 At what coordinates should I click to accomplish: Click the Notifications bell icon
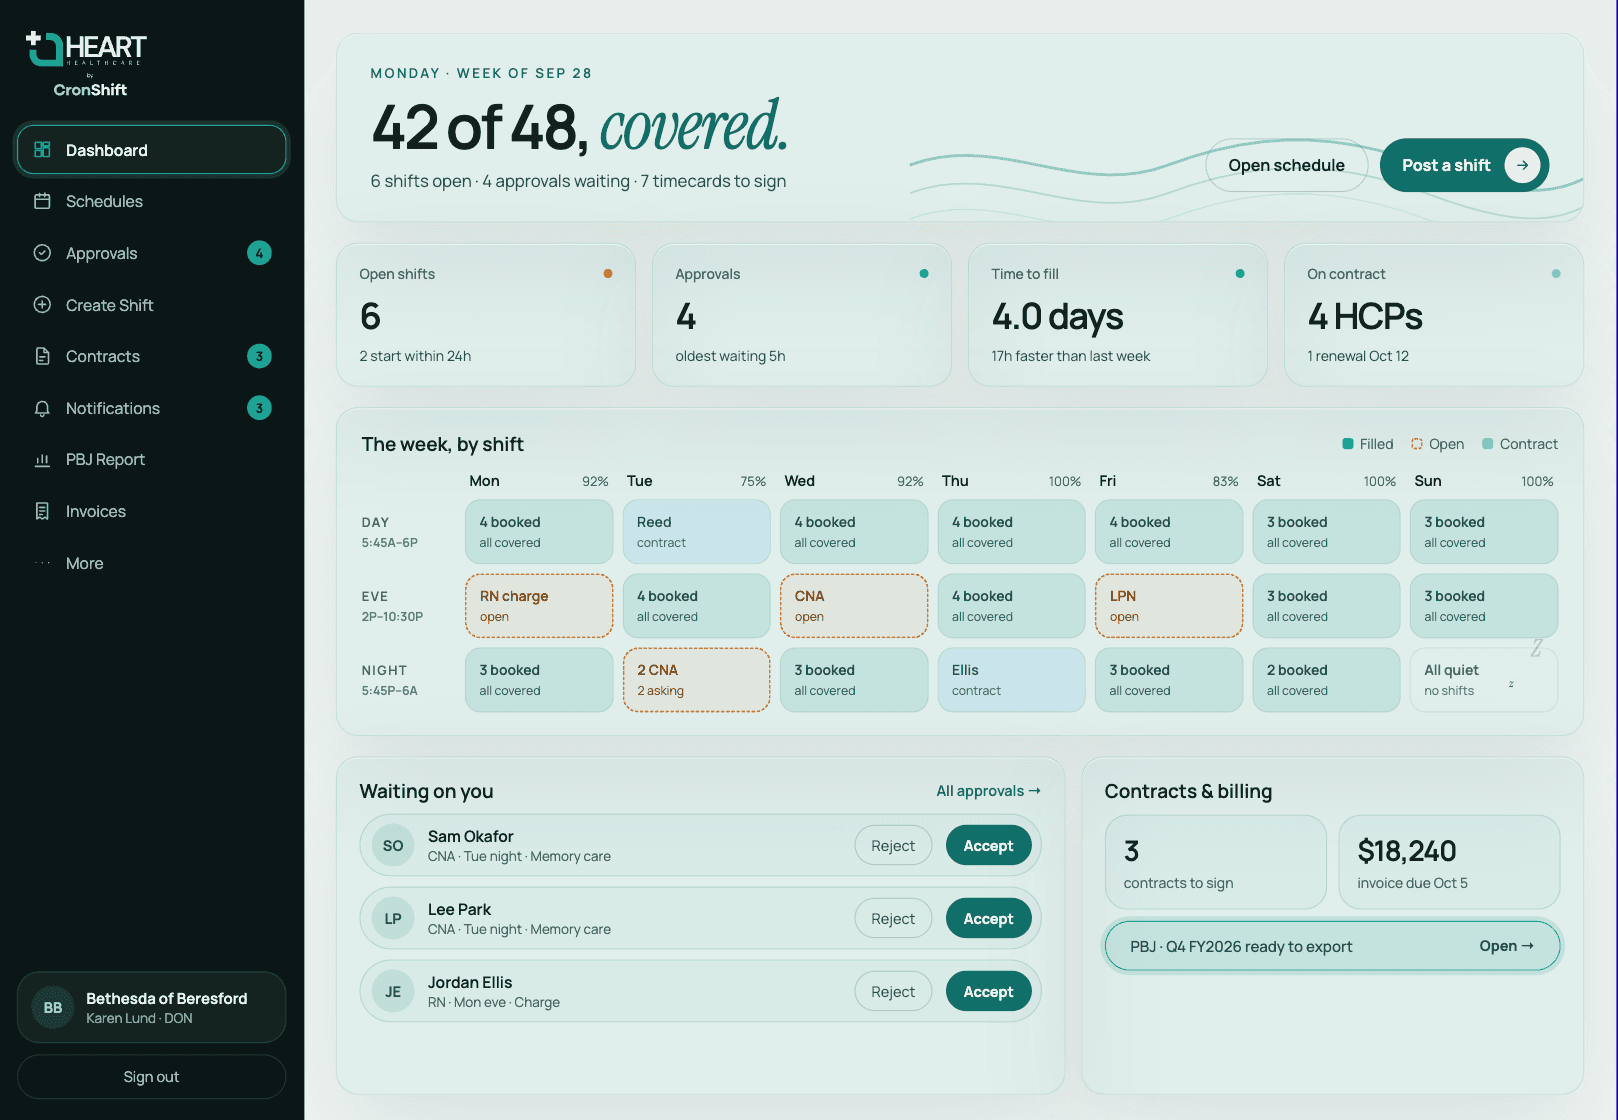click(x=42, y=408)
